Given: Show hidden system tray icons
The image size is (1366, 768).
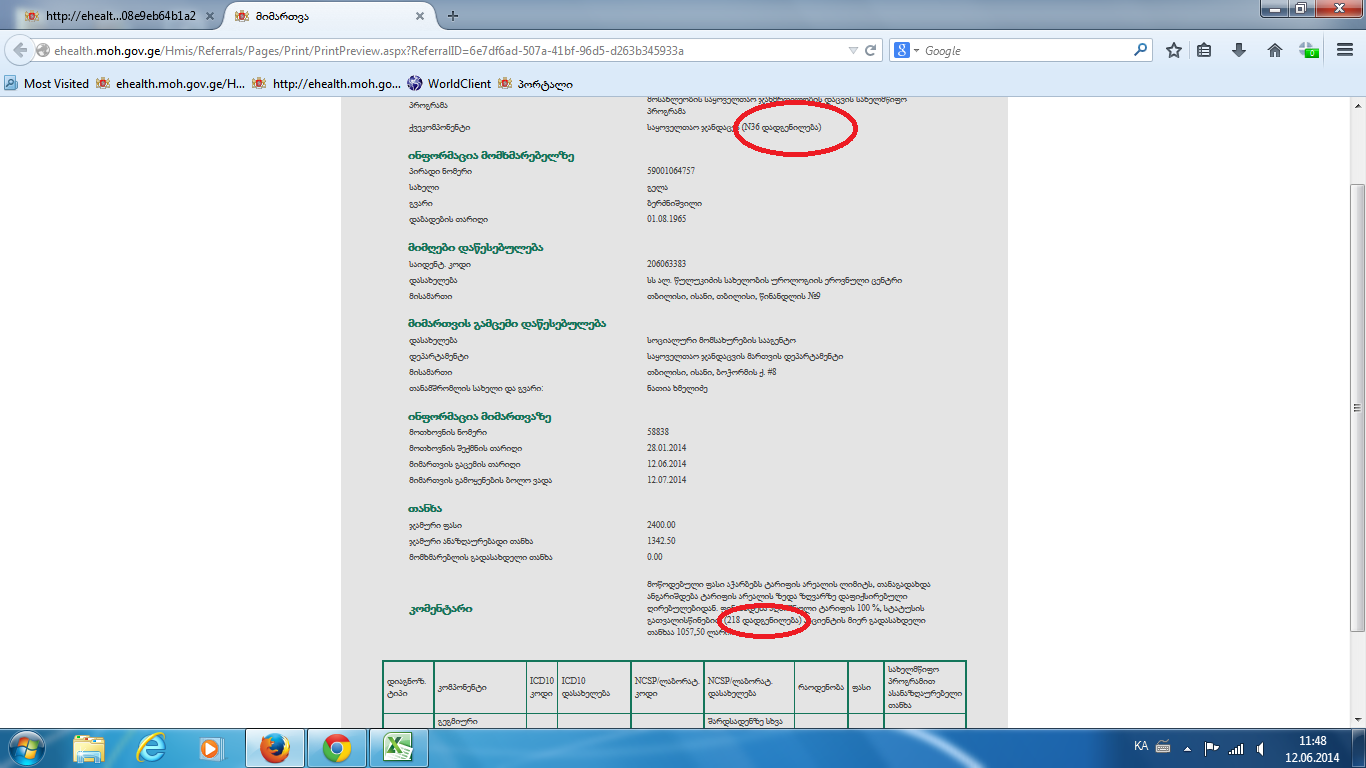Looking at the screenshot, I should coord(1185,747).
